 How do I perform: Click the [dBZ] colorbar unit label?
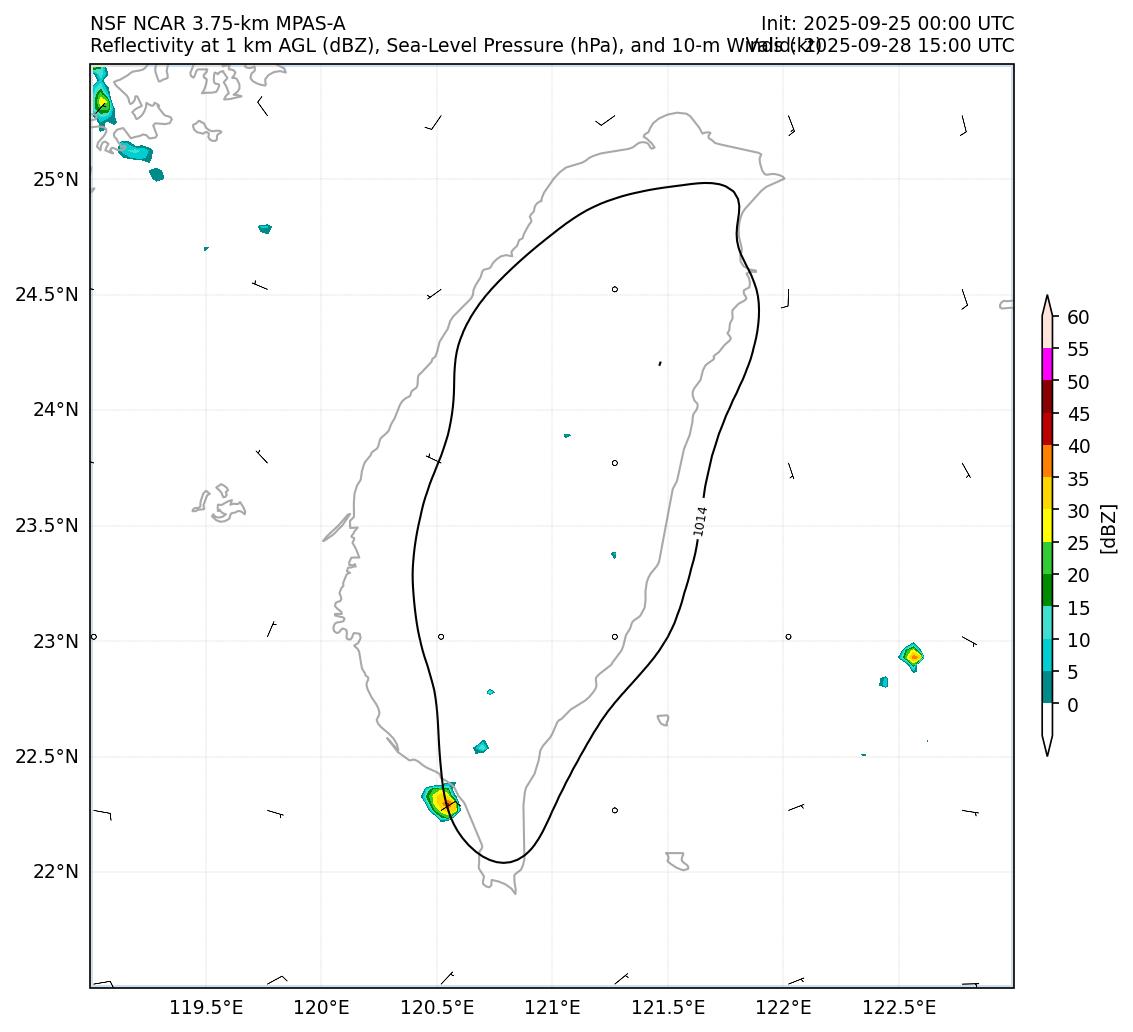(x=1107, y=527)
